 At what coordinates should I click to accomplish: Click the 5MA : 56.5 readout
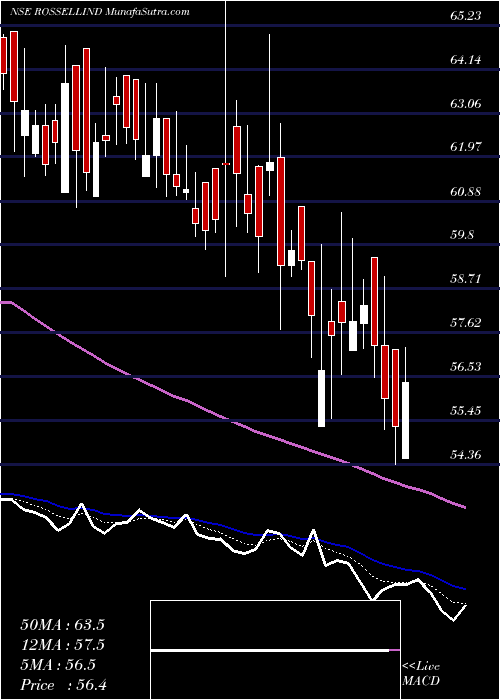pyautogui.click(x=57, y=665)
